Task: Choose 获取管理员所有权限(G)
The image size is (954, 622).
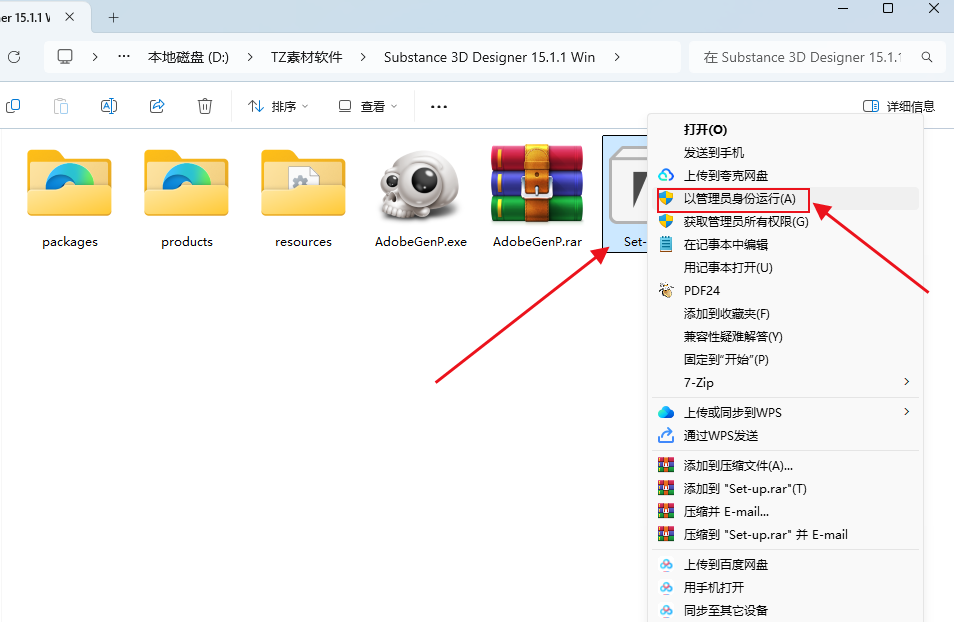Action: pyautogui.click(x=785, y=222)
